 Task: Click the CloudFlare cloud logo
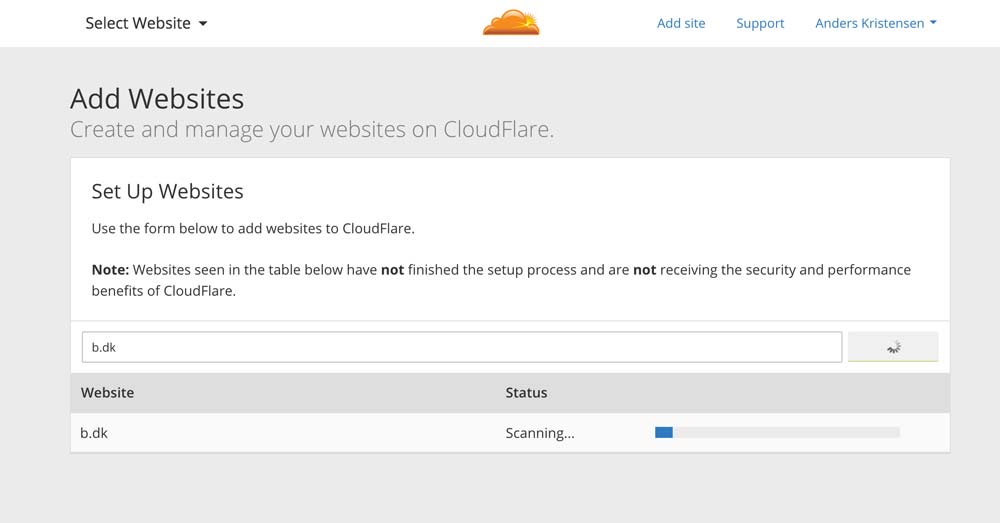click(511, 23)
